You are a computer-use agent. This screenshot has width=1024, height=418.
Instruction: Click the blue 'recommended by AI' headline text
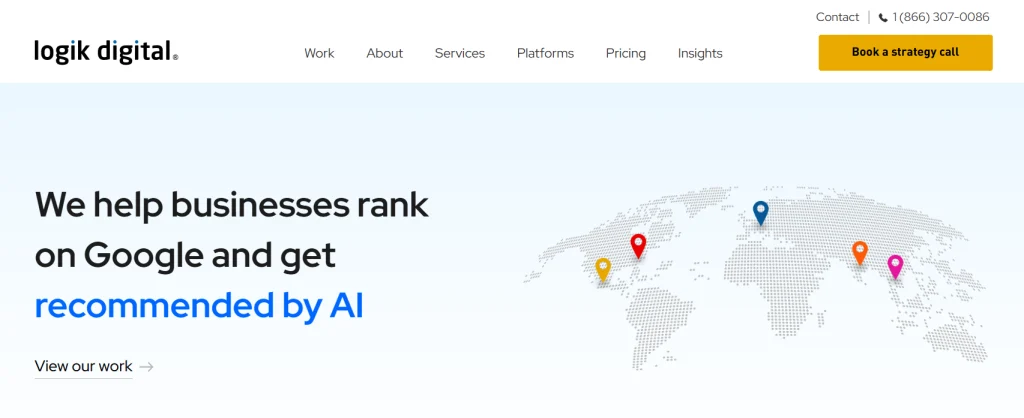pyautogui.click(x=199, y=305)
